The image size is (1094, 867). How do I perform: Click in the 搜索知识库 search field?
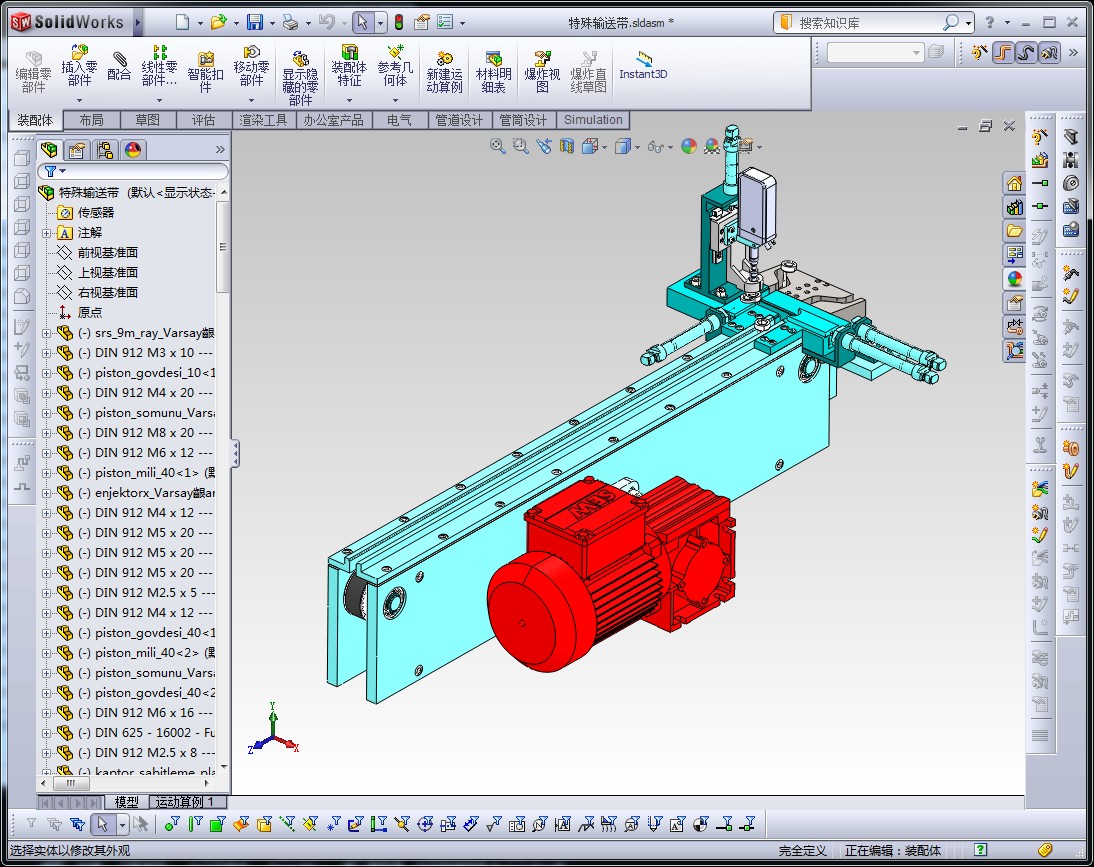click(x=865, y=22)
